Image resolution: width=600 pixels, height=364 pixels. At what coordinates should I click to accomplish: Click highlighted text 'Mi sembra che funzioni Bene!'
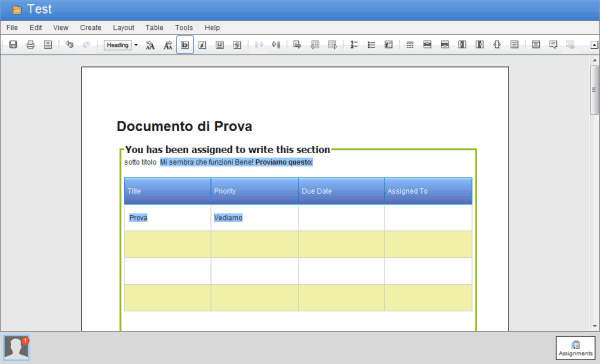coord(207,162)
